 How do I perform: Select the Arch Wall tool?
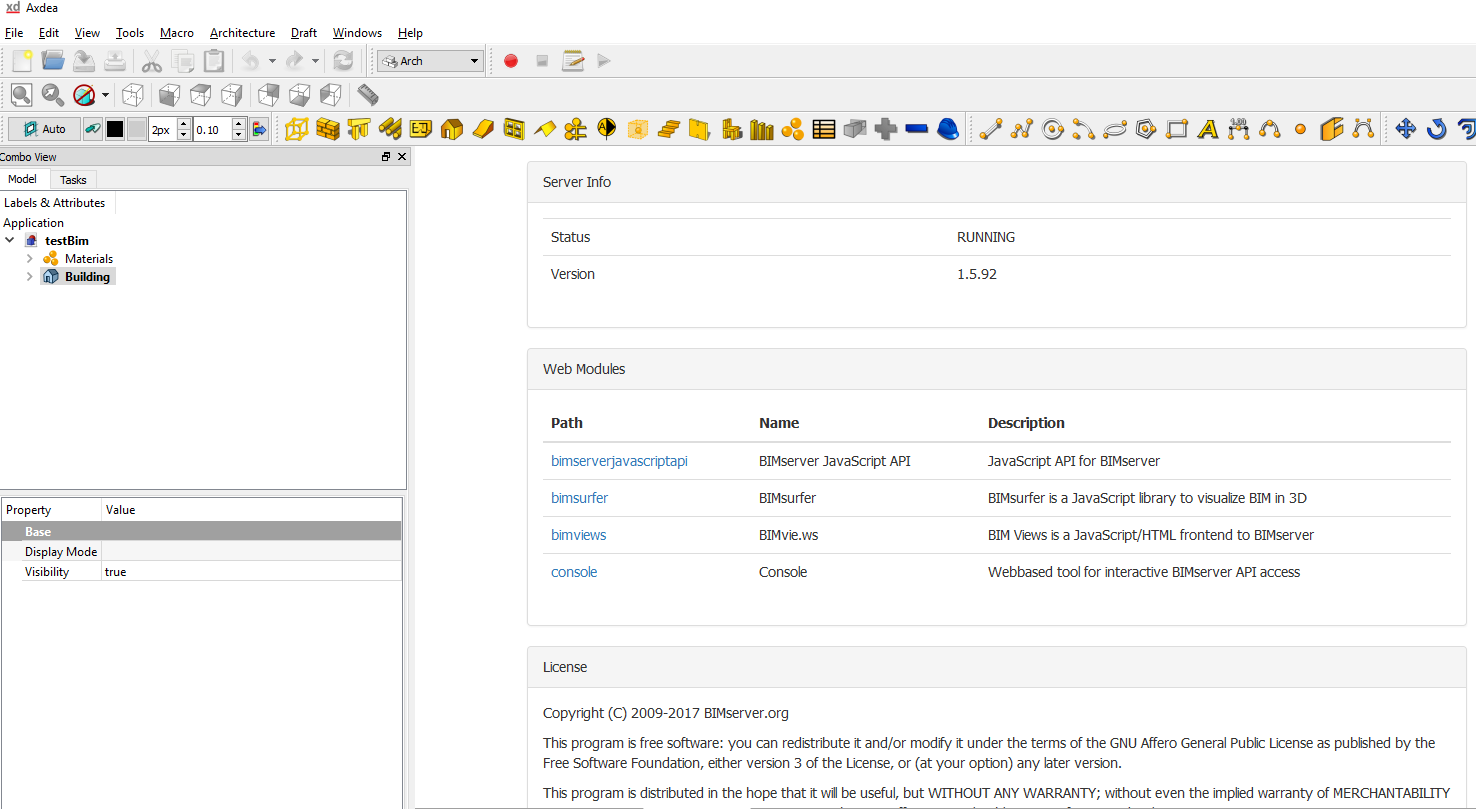pos(328,128)
